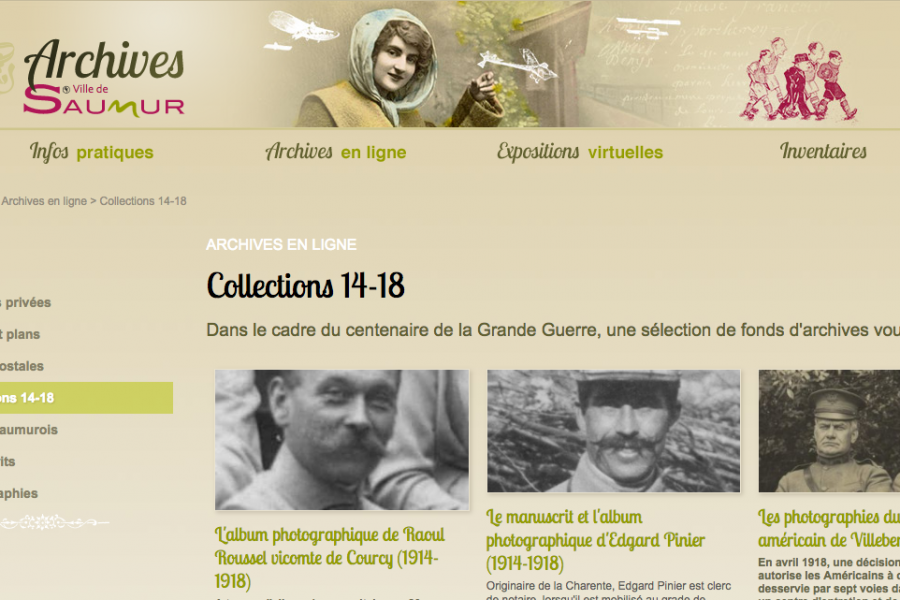Open the Raoul Roussel vicomte de Courcy album link
The image size is (900, 600).
click(329, 558)
